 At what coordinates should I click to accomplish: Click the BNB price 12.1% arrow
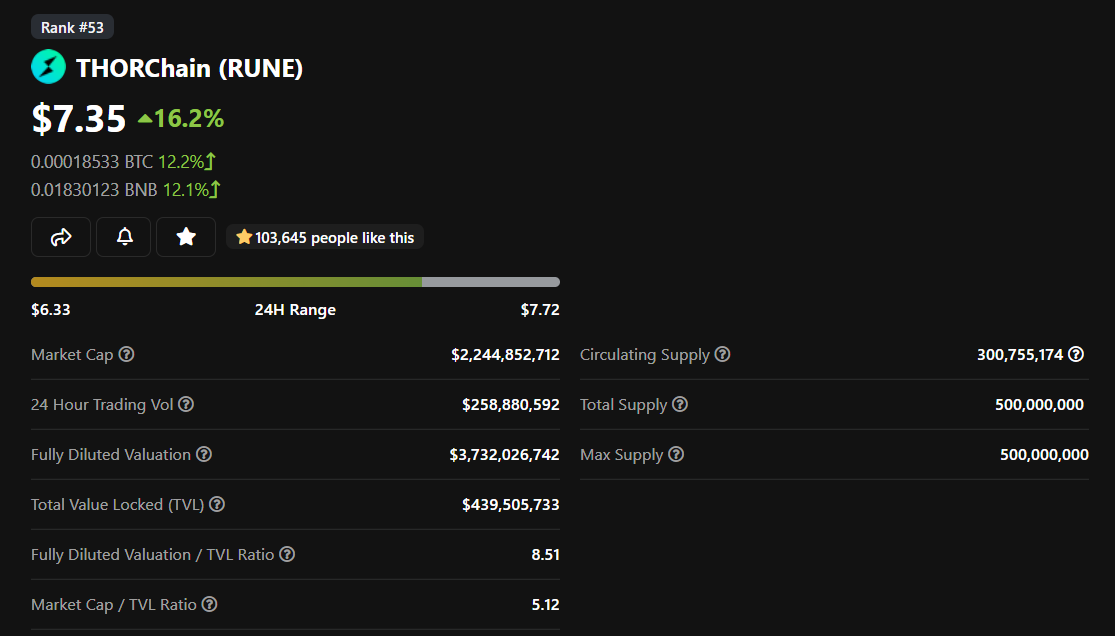(215, 189)
